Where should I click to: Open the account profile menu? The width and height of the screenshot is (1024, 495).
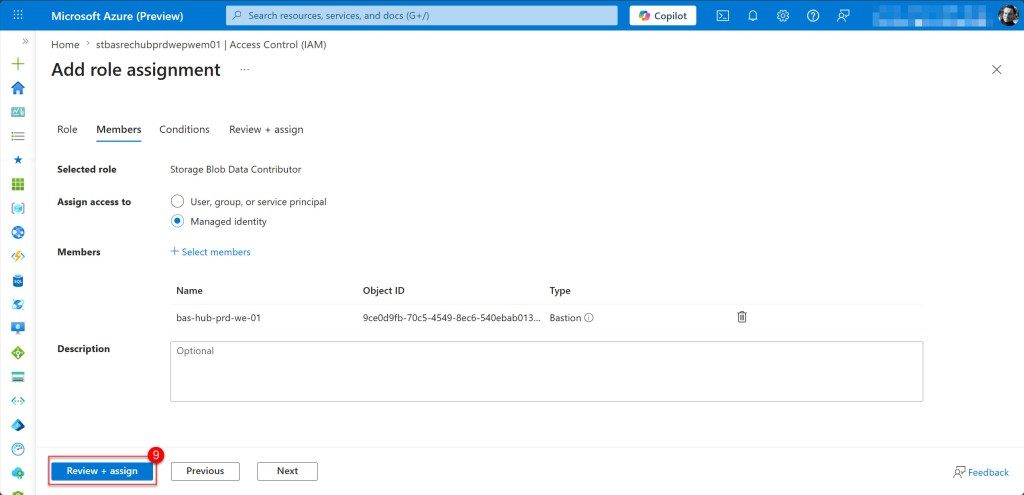[1007, 15]
